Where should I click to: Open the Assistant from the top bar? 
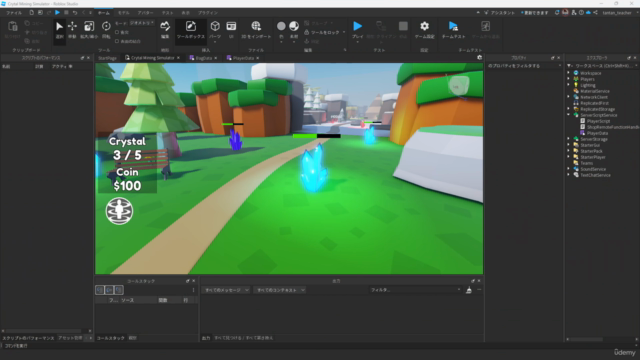(500, 13)
